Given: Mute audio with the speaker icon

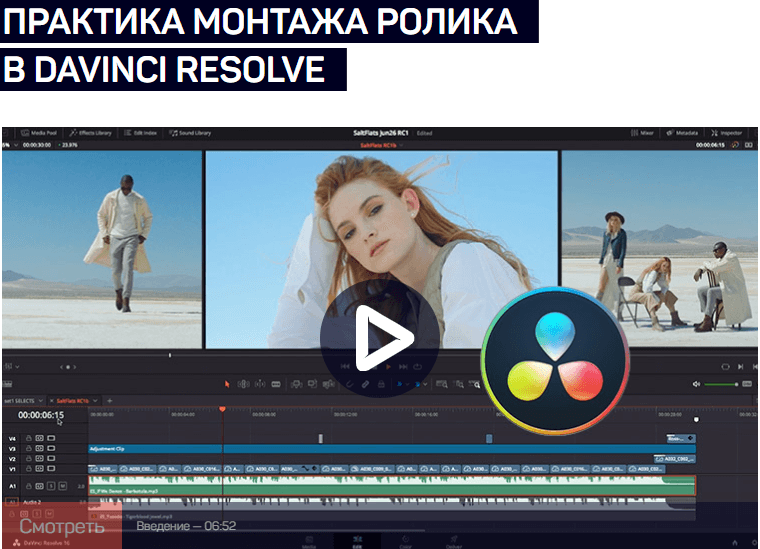Looking at the screenshot, I should point(696,384).
